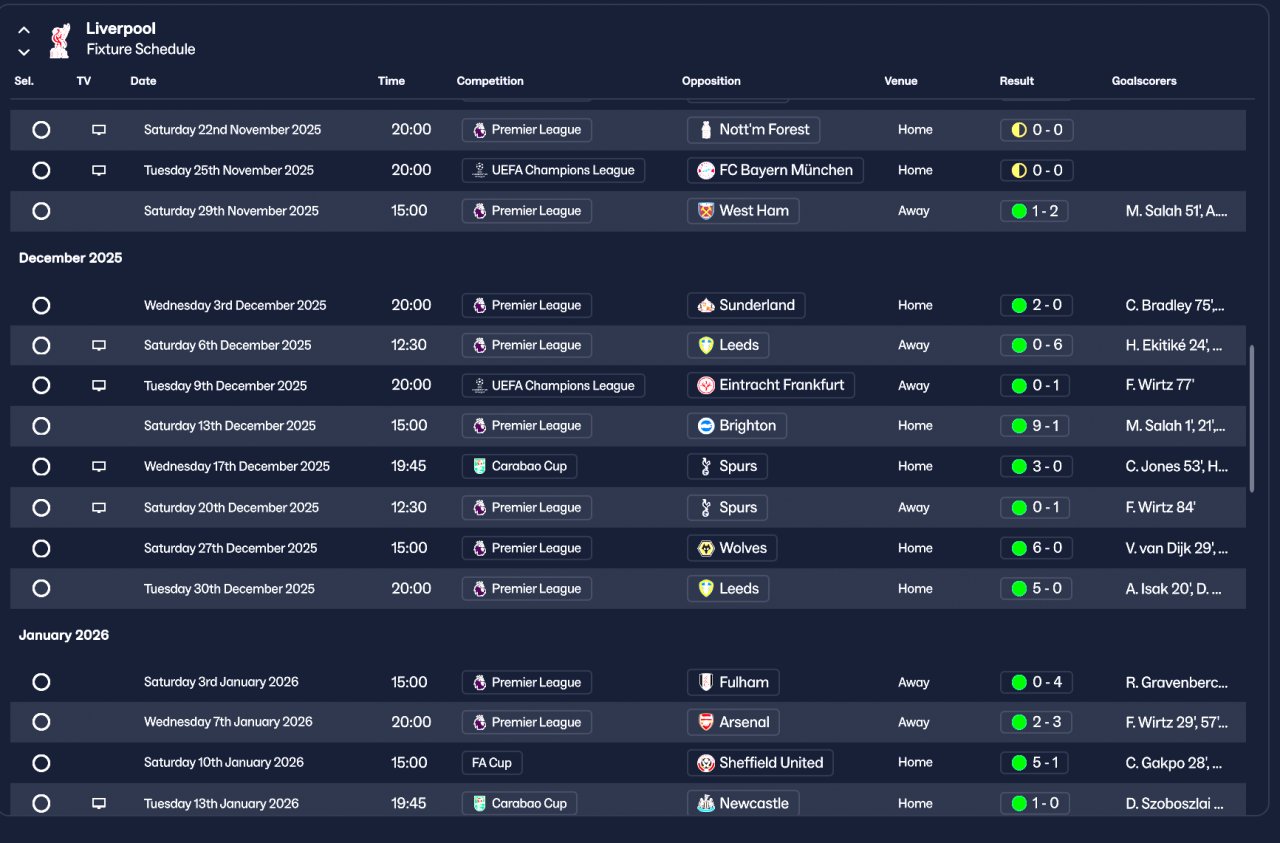Sort by the Competition column header
Viewport: 1280px width, 843px height.
490,81
